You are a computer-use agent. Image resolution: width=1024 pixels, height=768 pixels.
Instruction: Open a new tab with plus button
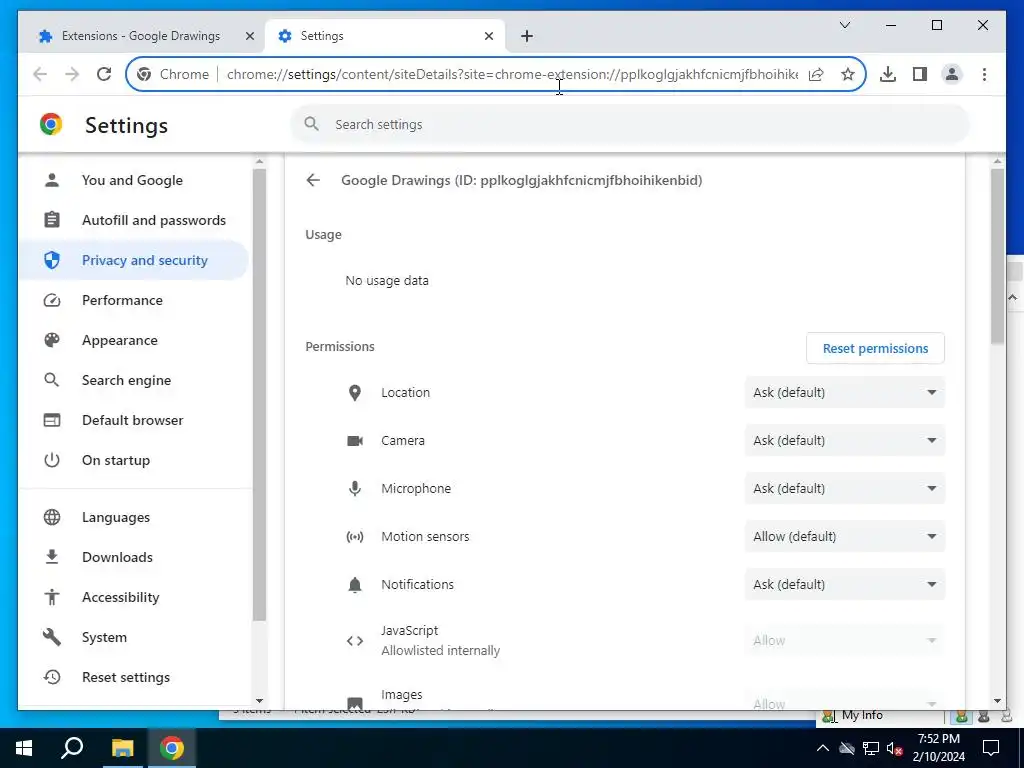tap(527, 36)
